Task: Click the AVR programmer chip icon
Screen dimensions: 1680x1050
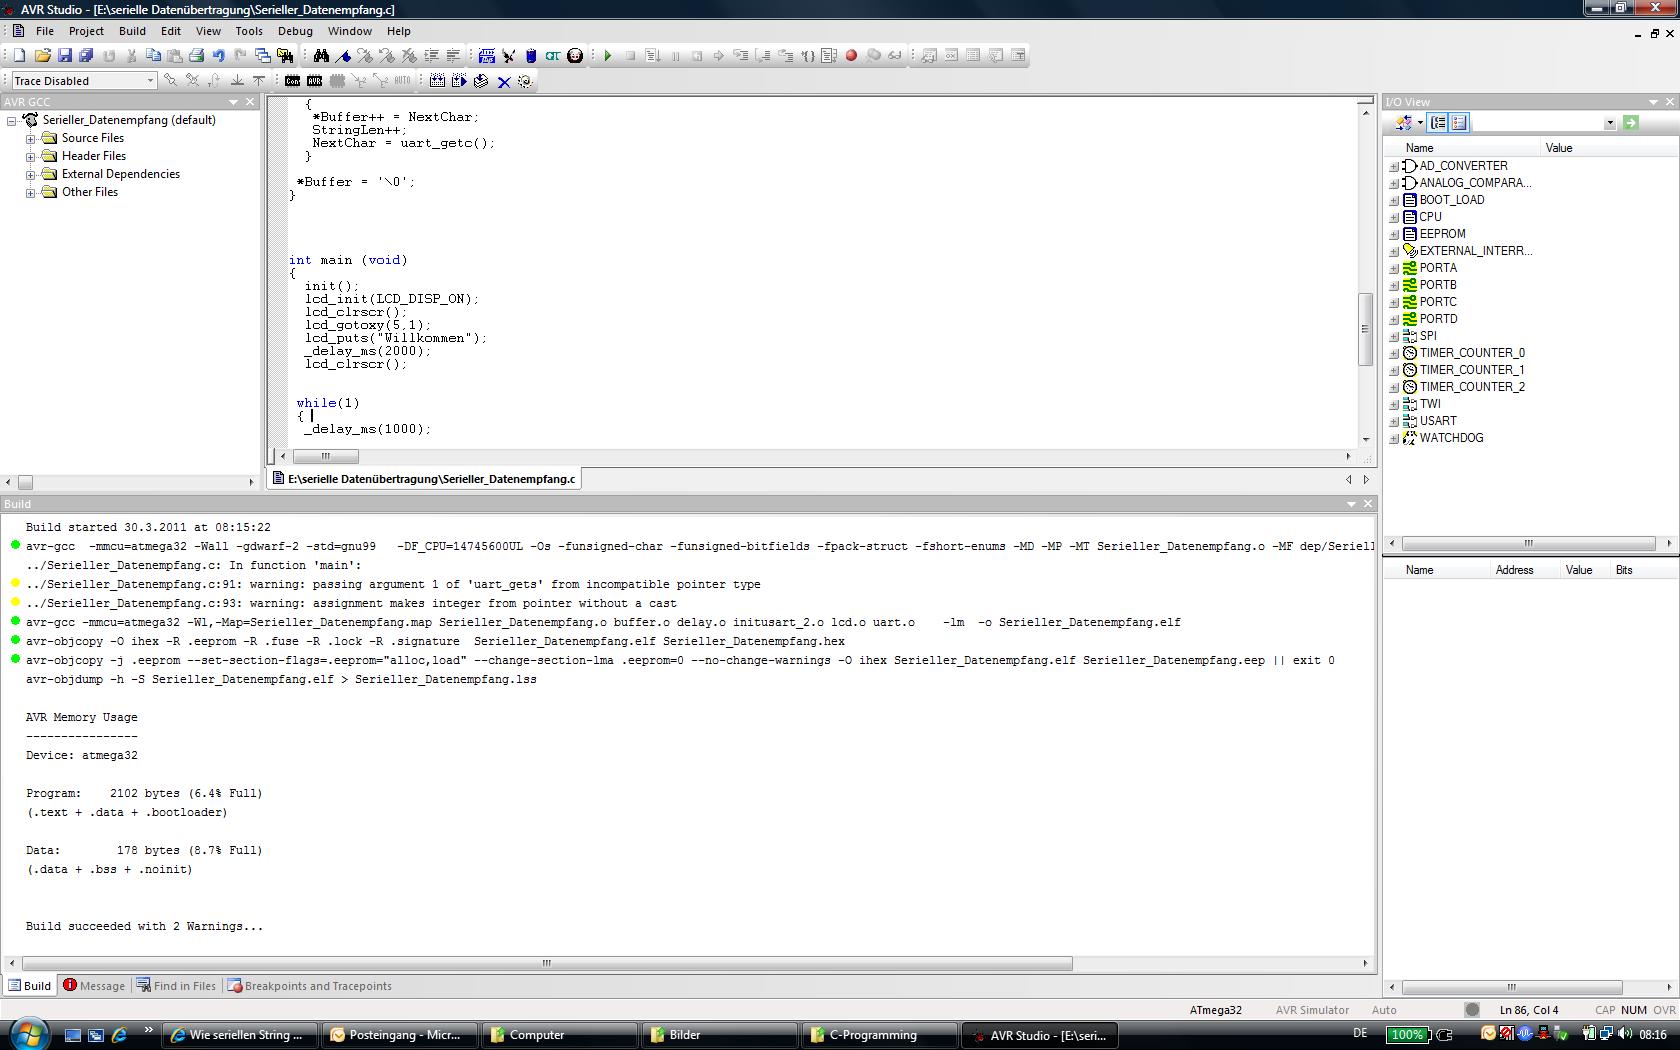Action: pos(314,81)
